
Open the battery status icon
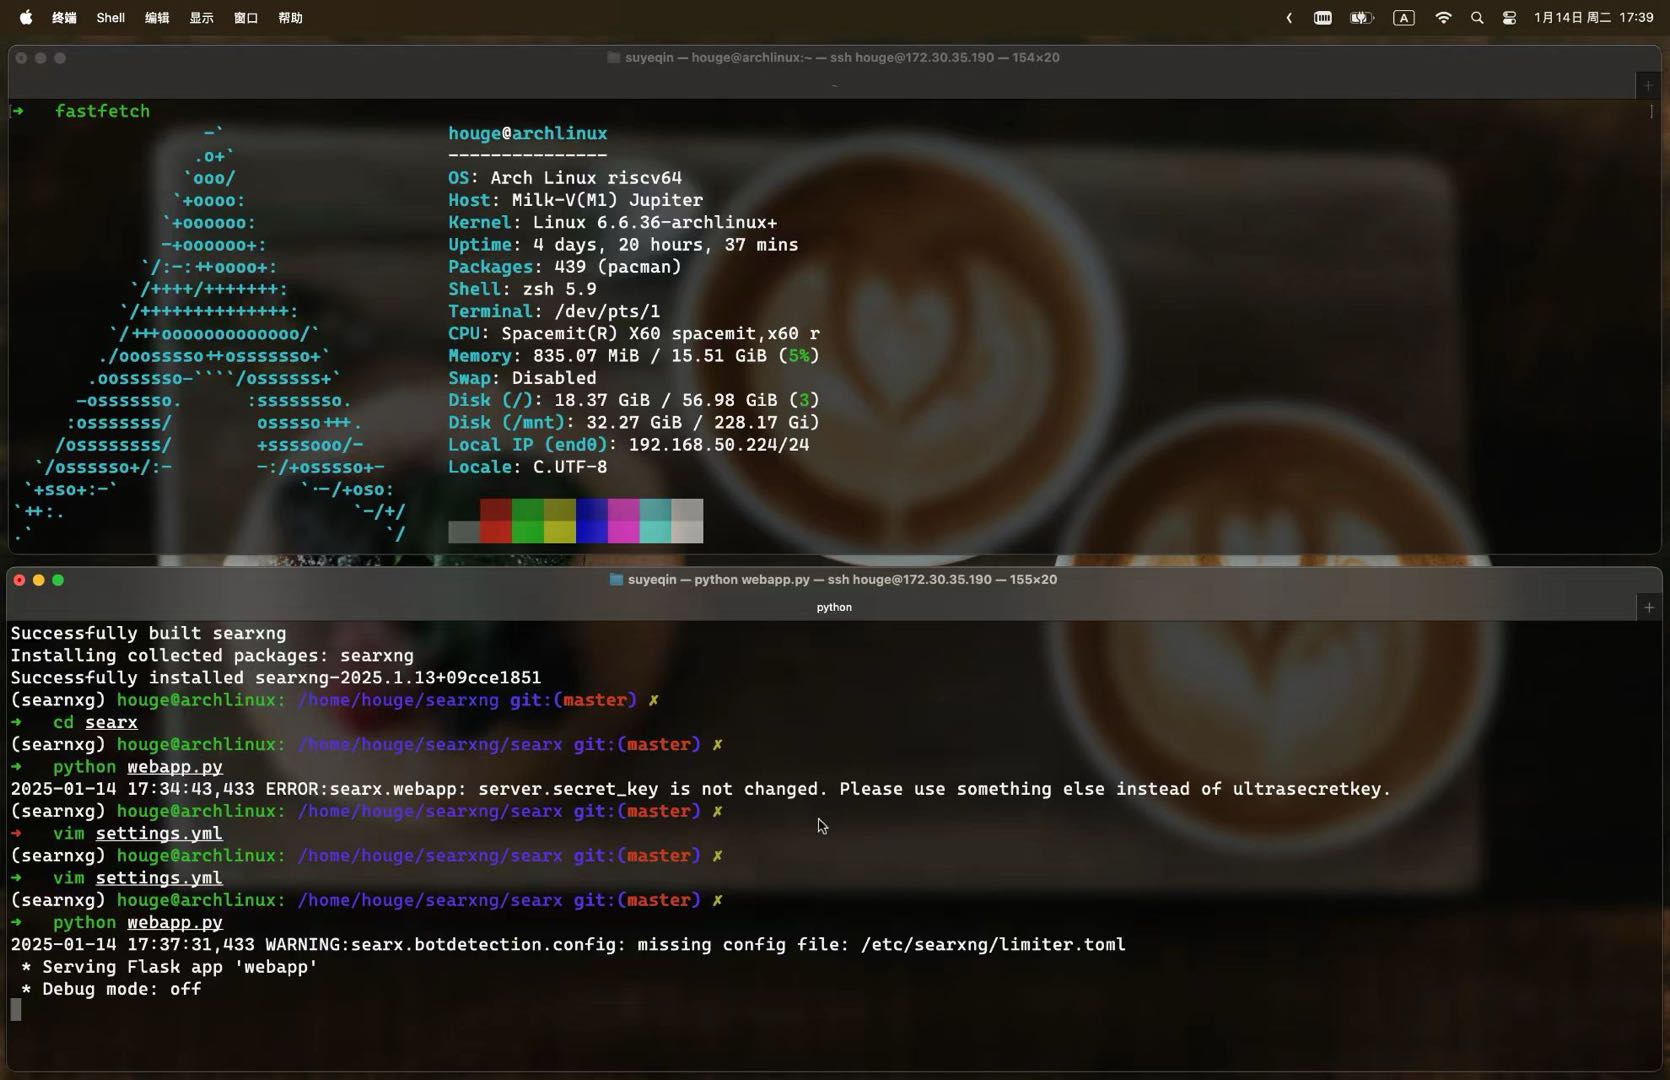[1362, 18]
